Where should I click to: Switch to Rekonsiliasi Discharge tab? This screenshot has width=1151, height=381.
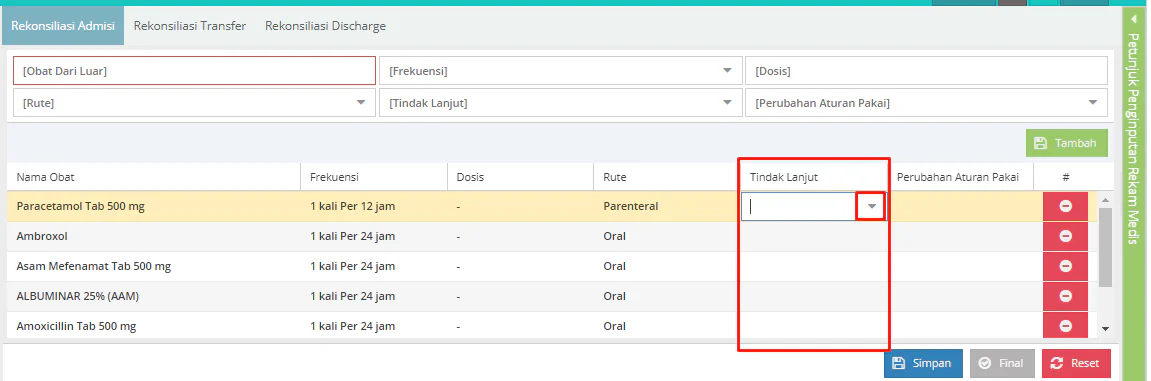325,26
